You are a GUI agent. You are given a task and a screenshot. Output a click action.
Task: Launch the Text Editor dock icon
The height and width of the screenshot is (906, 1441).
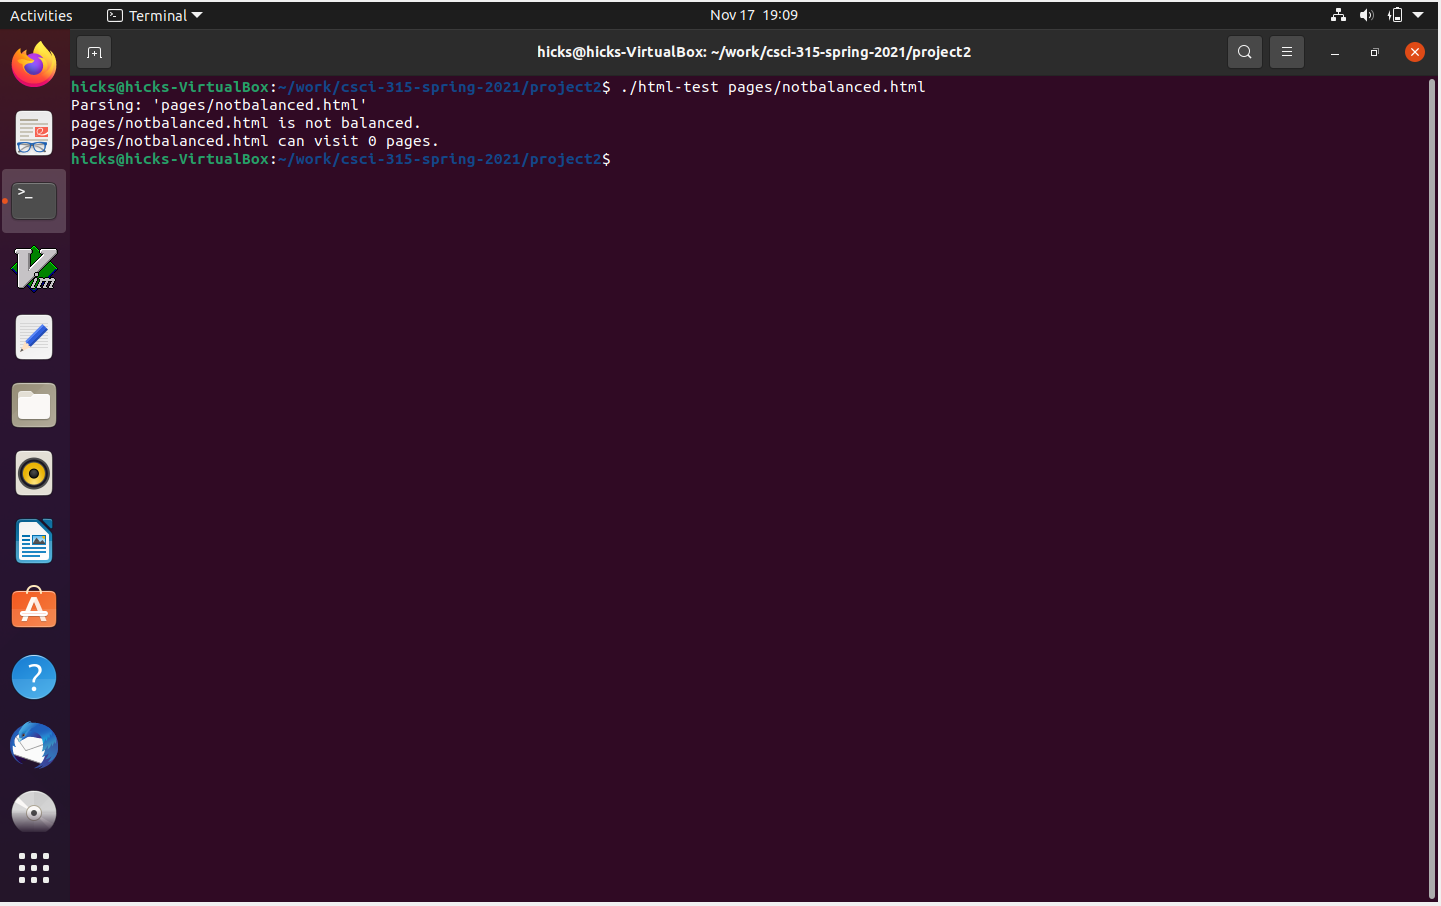point(34,337)
